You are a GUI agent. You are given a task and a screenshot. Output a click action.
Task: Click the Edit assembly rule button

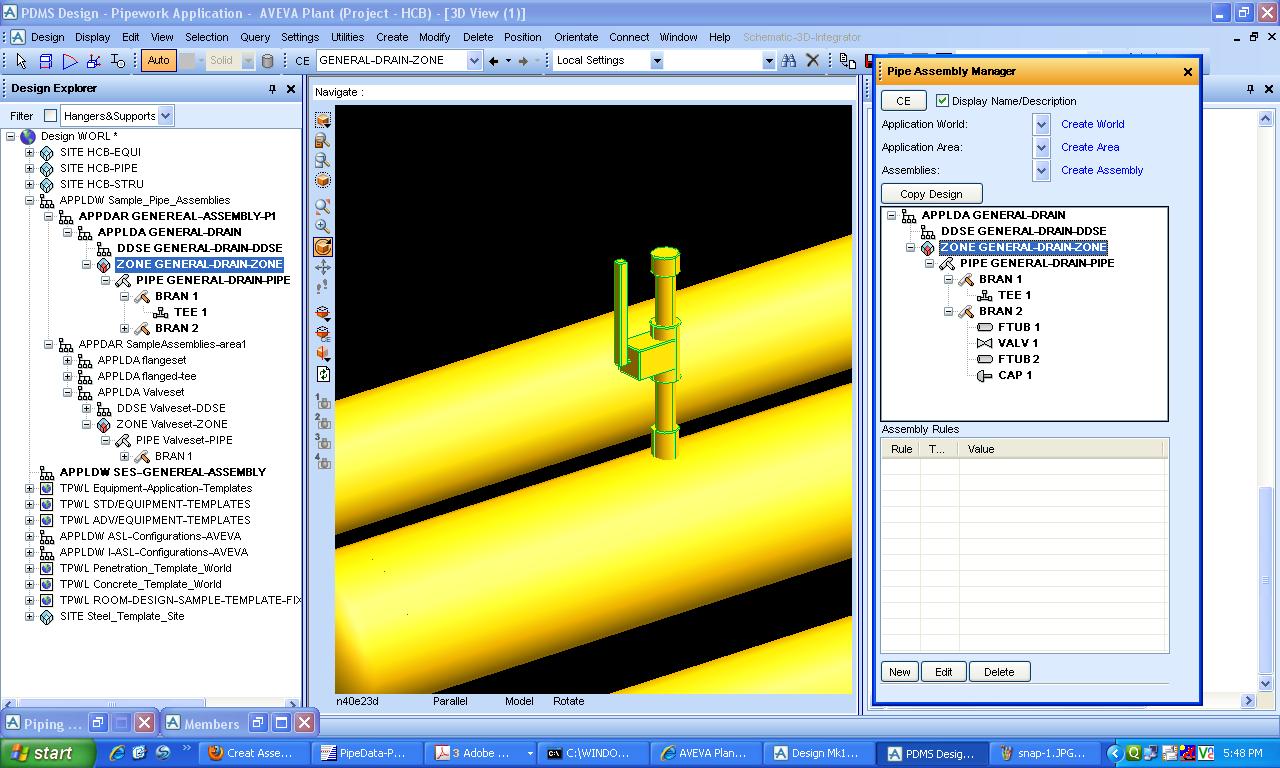click(x=943, y=672)
